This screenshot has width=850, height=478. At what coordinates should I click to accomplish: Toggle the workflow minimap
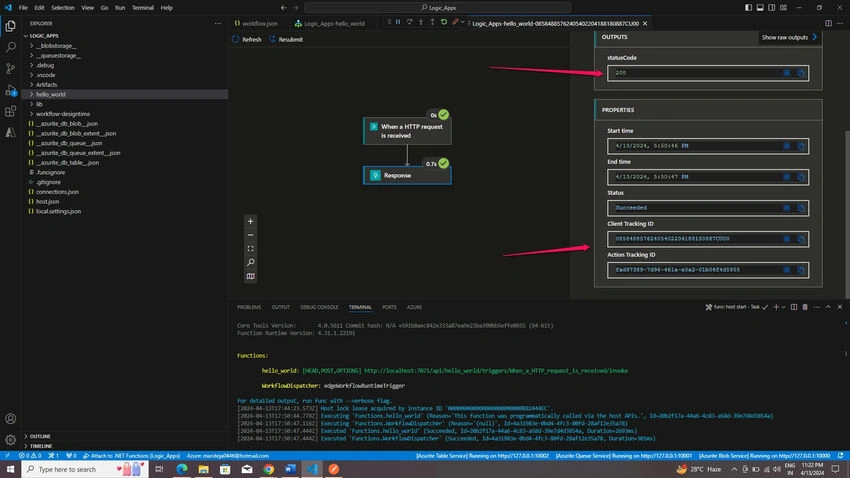point(250,276)
